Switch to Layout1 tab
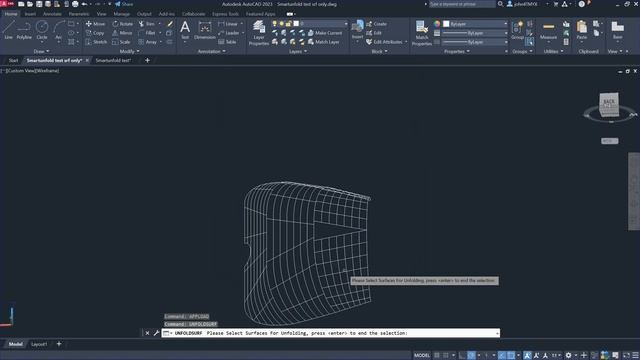 coord(39,344)
